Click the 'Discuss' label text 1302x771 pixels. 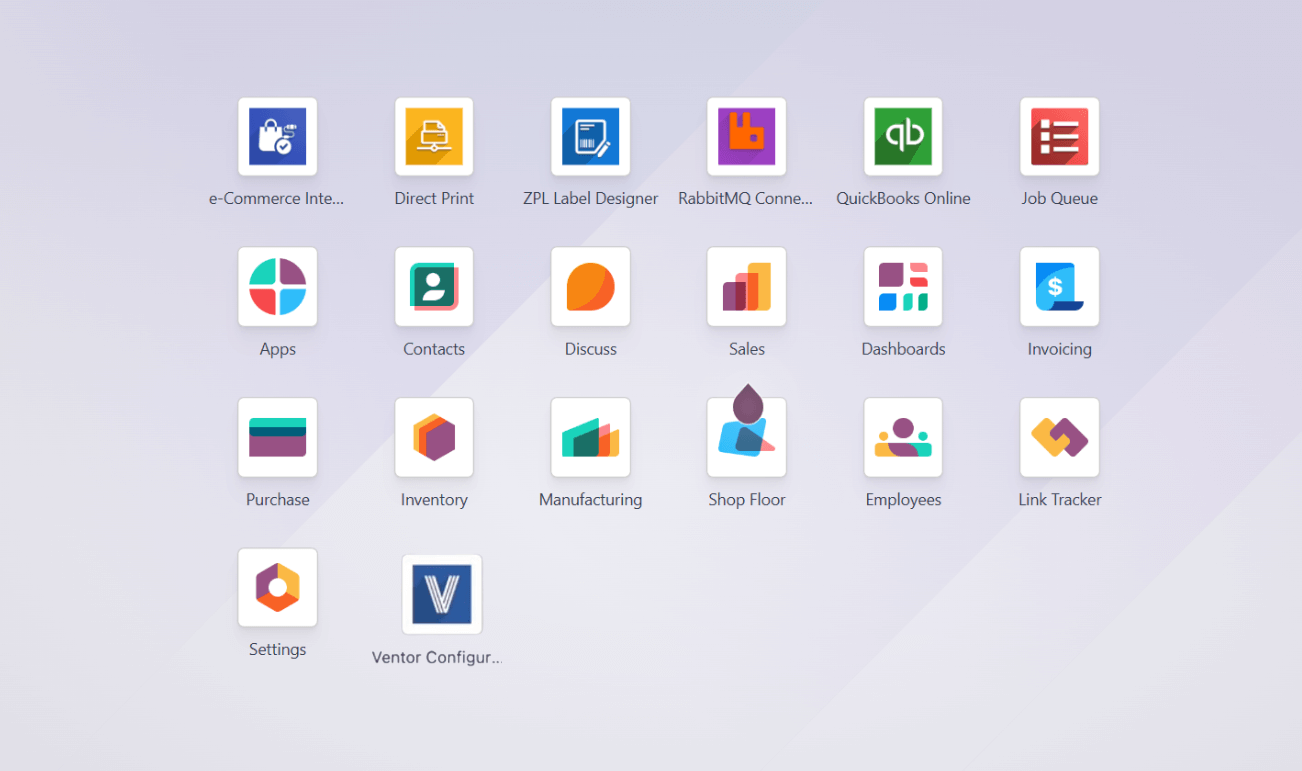590,349
